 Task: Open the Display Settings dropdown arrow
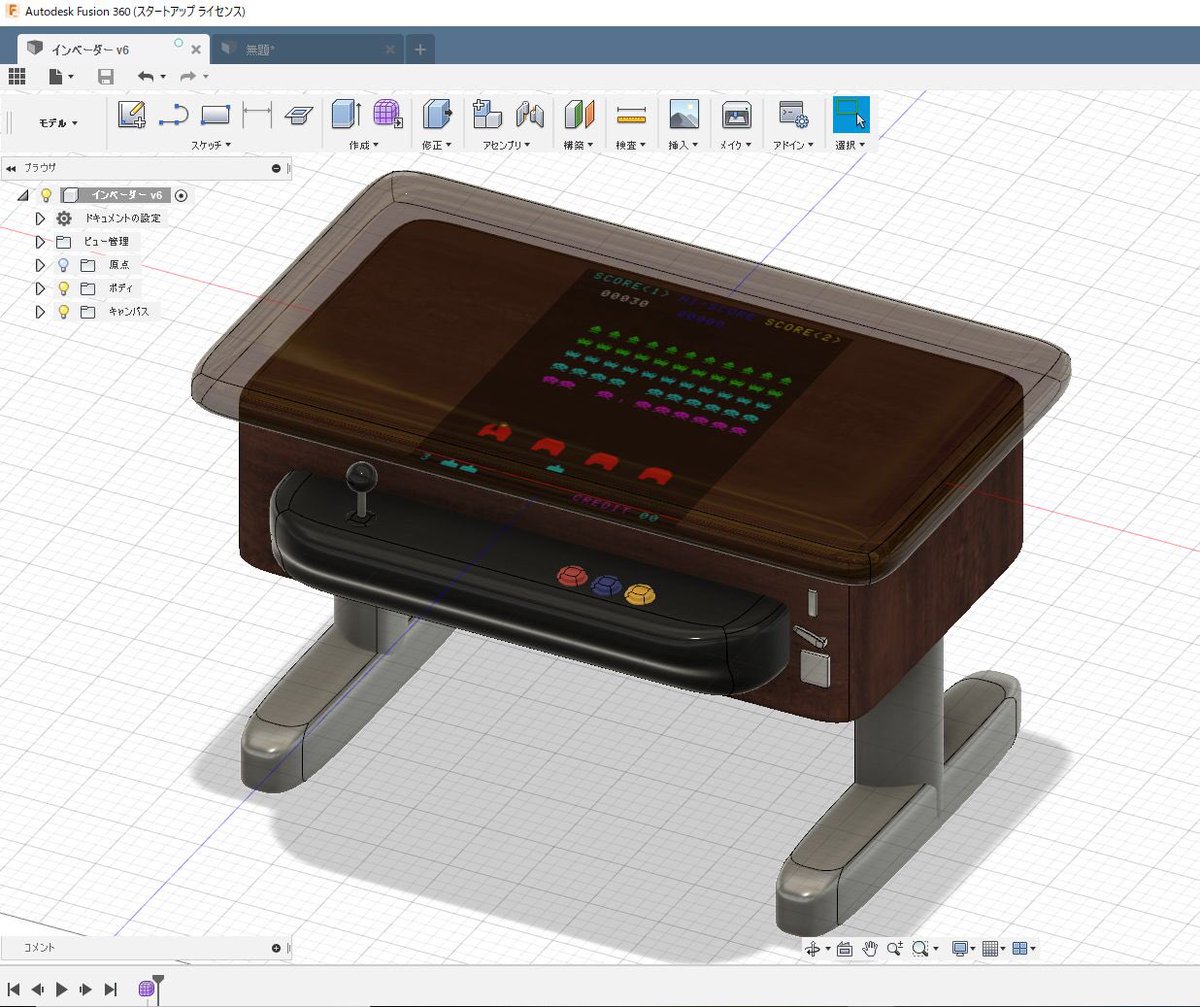pyautogui.click(x=973, y=949)
